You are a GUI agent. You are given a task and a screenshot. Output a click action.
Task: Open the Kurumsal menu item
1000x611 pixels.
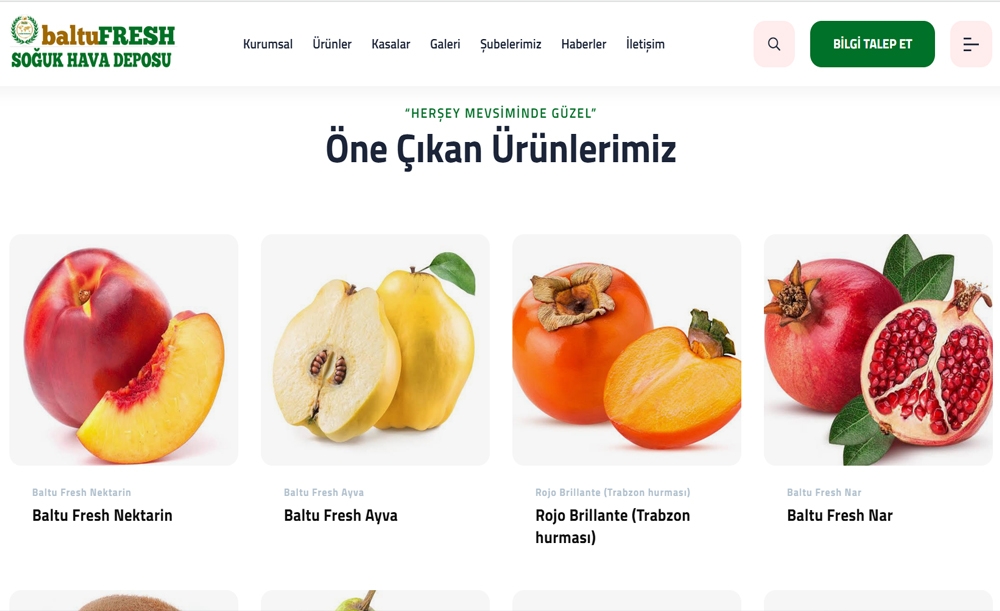click(268, 44)
